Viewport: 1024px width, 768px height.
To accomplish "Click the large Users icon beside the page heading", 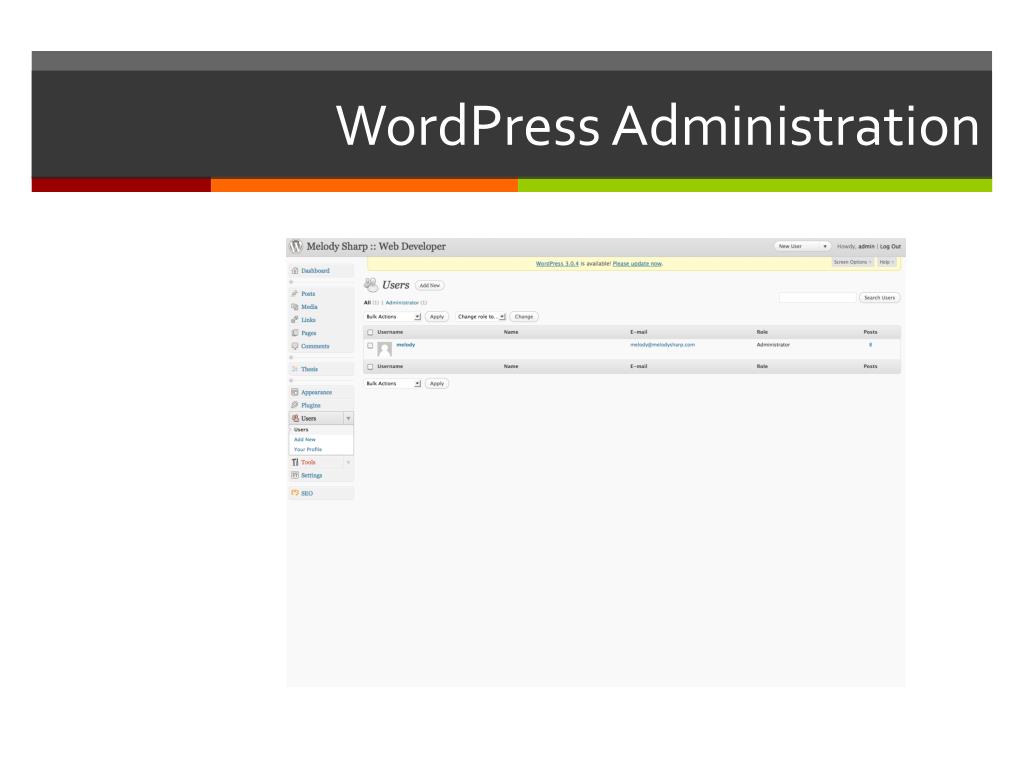I will point(371,285).
